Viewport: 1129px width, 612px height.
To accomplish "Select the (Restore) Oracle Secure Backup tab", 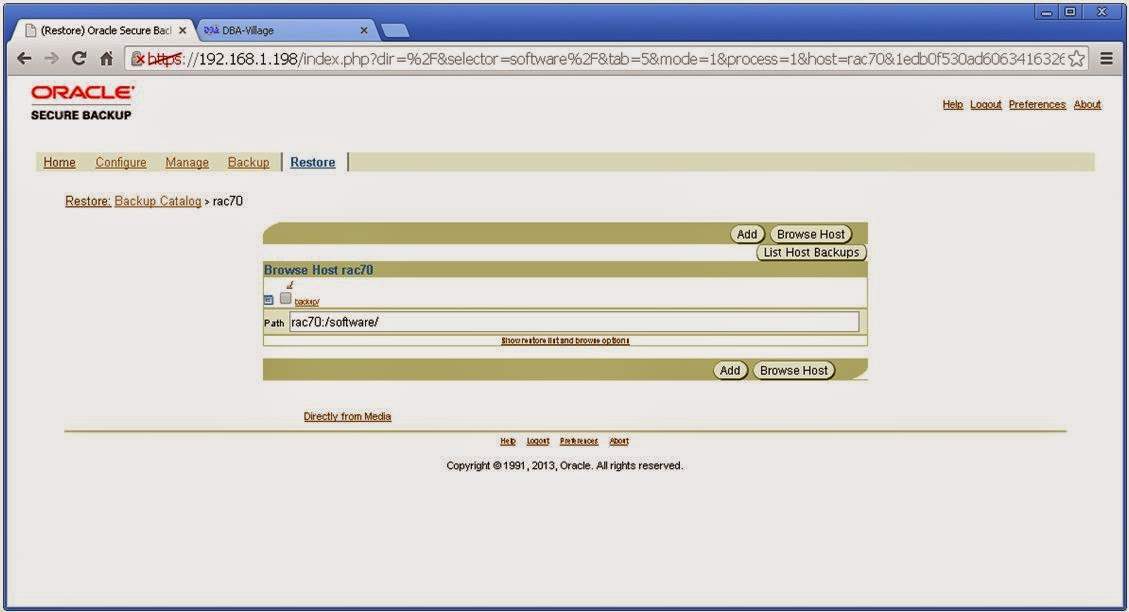I will [x=106, y=30].
